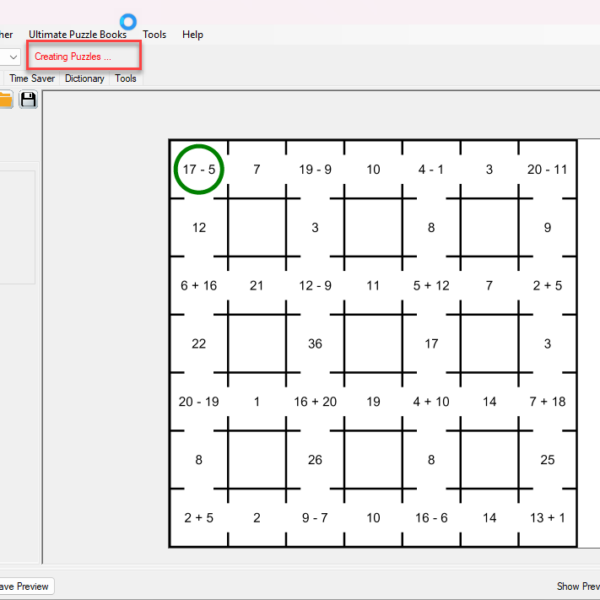The height and width of the screenshot is (600, 600).
Task: Select the 4 + 10 puzzle cell
Action: [x=431, y=402]
